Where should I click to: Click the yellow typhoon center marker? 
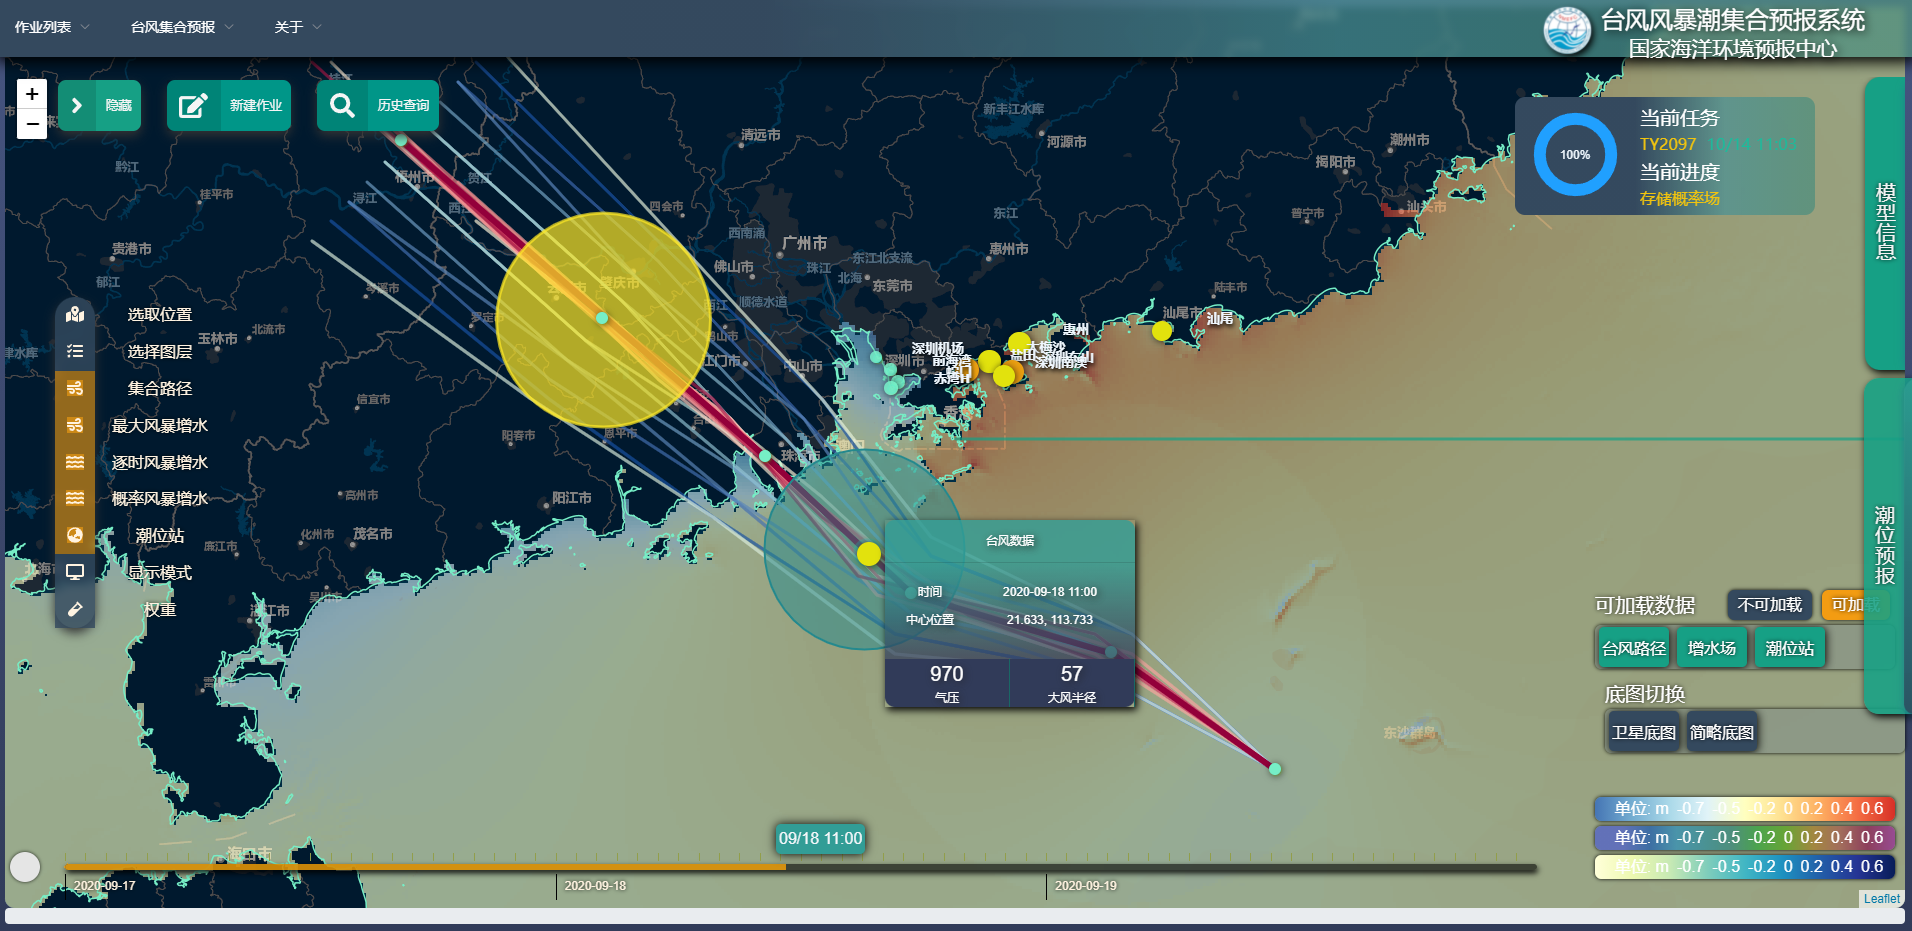click(x=869, y=553)
